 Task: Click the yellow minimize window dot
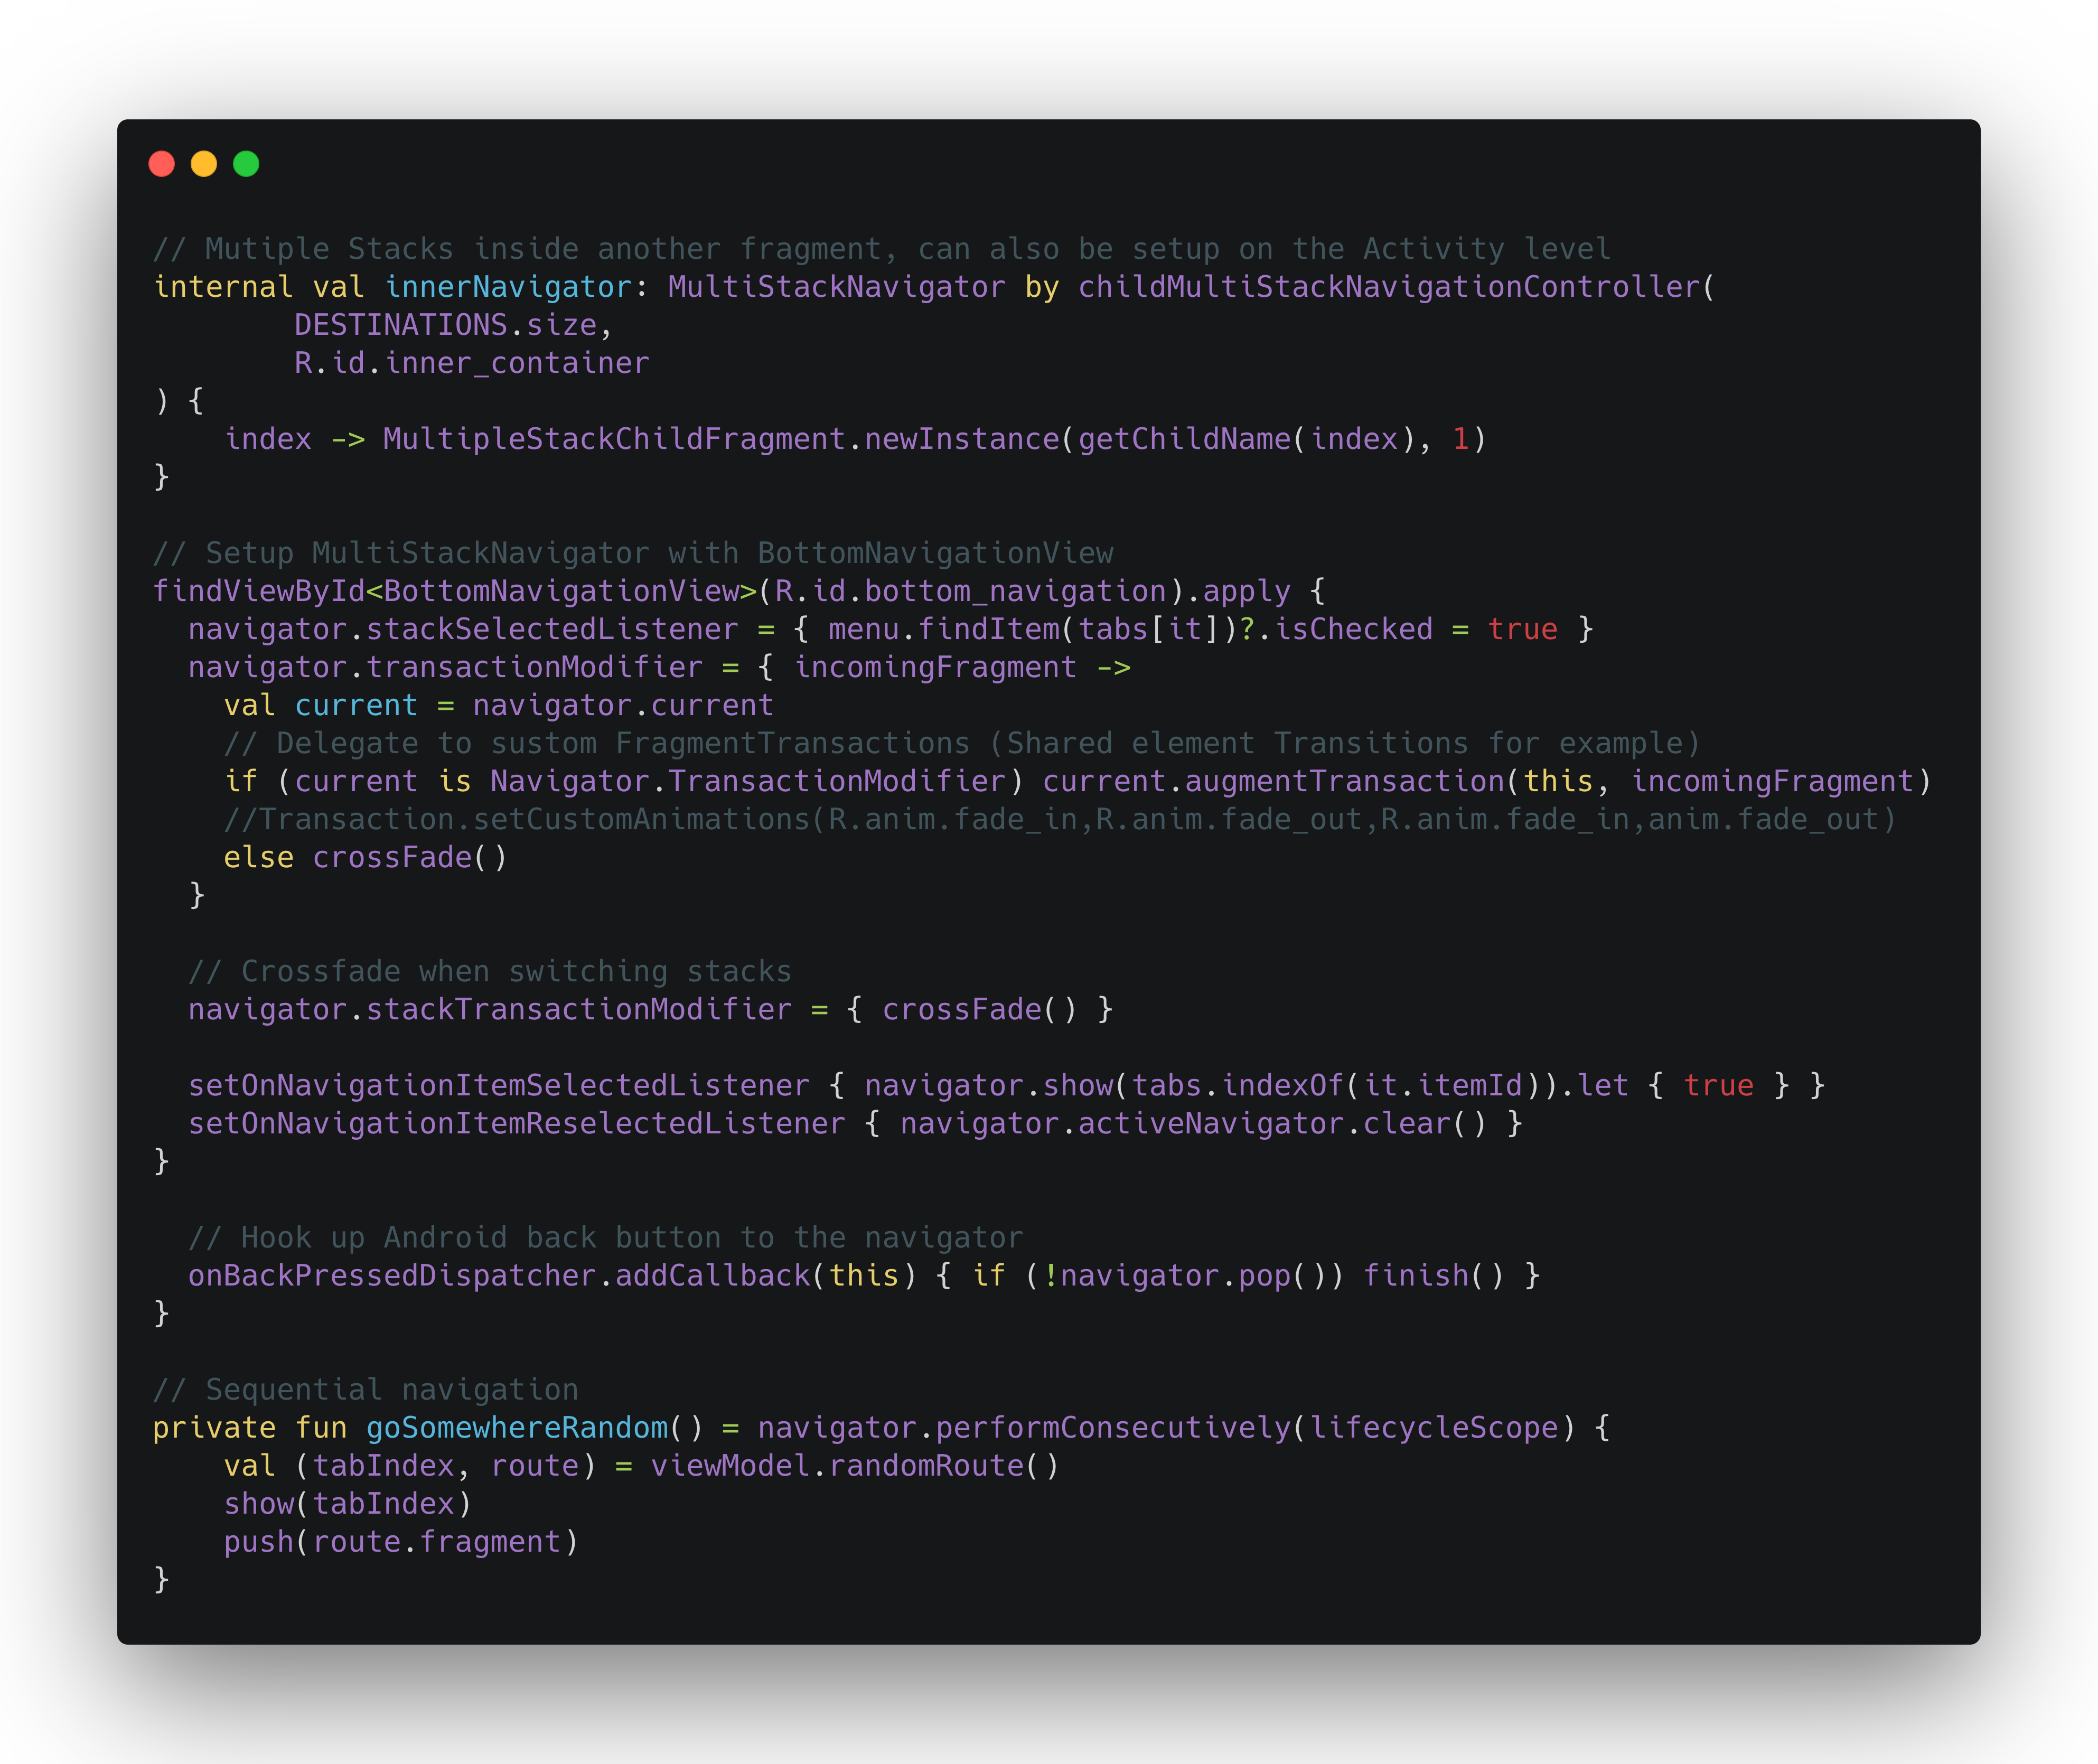pos(204,164)
